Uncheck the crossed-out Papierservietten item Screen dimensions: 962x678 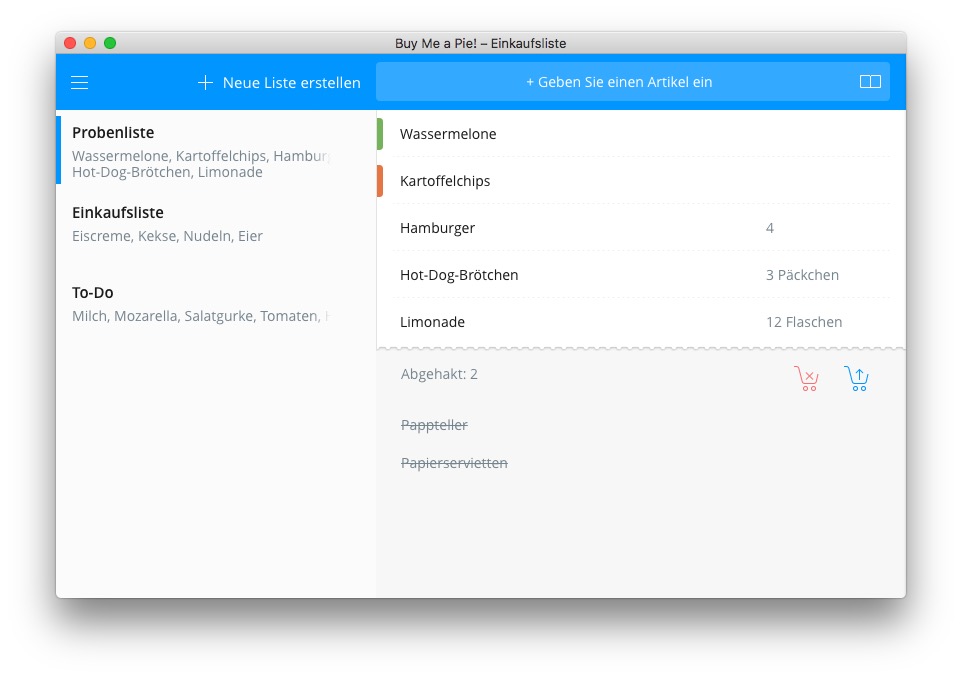[x=454, y=463]
